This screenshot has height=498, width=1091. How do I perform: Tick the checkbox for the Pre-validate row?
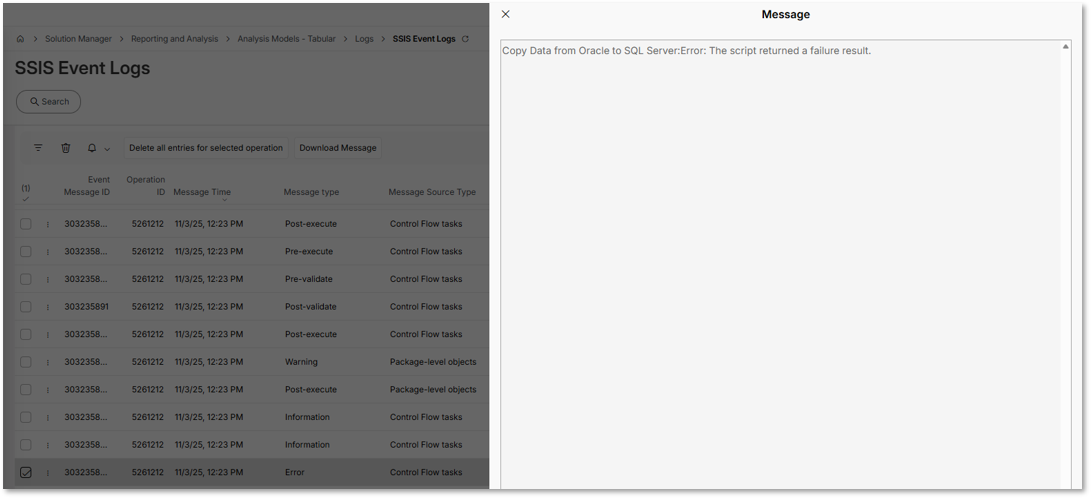26,279
